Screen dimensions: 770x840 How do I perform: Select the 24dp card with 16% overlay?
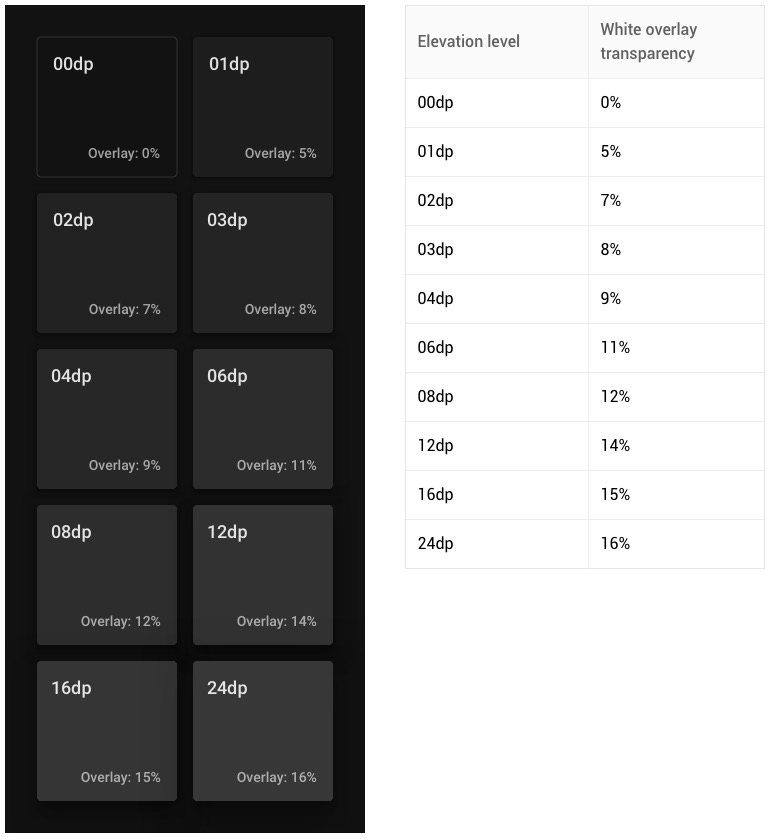click(263, 731)
